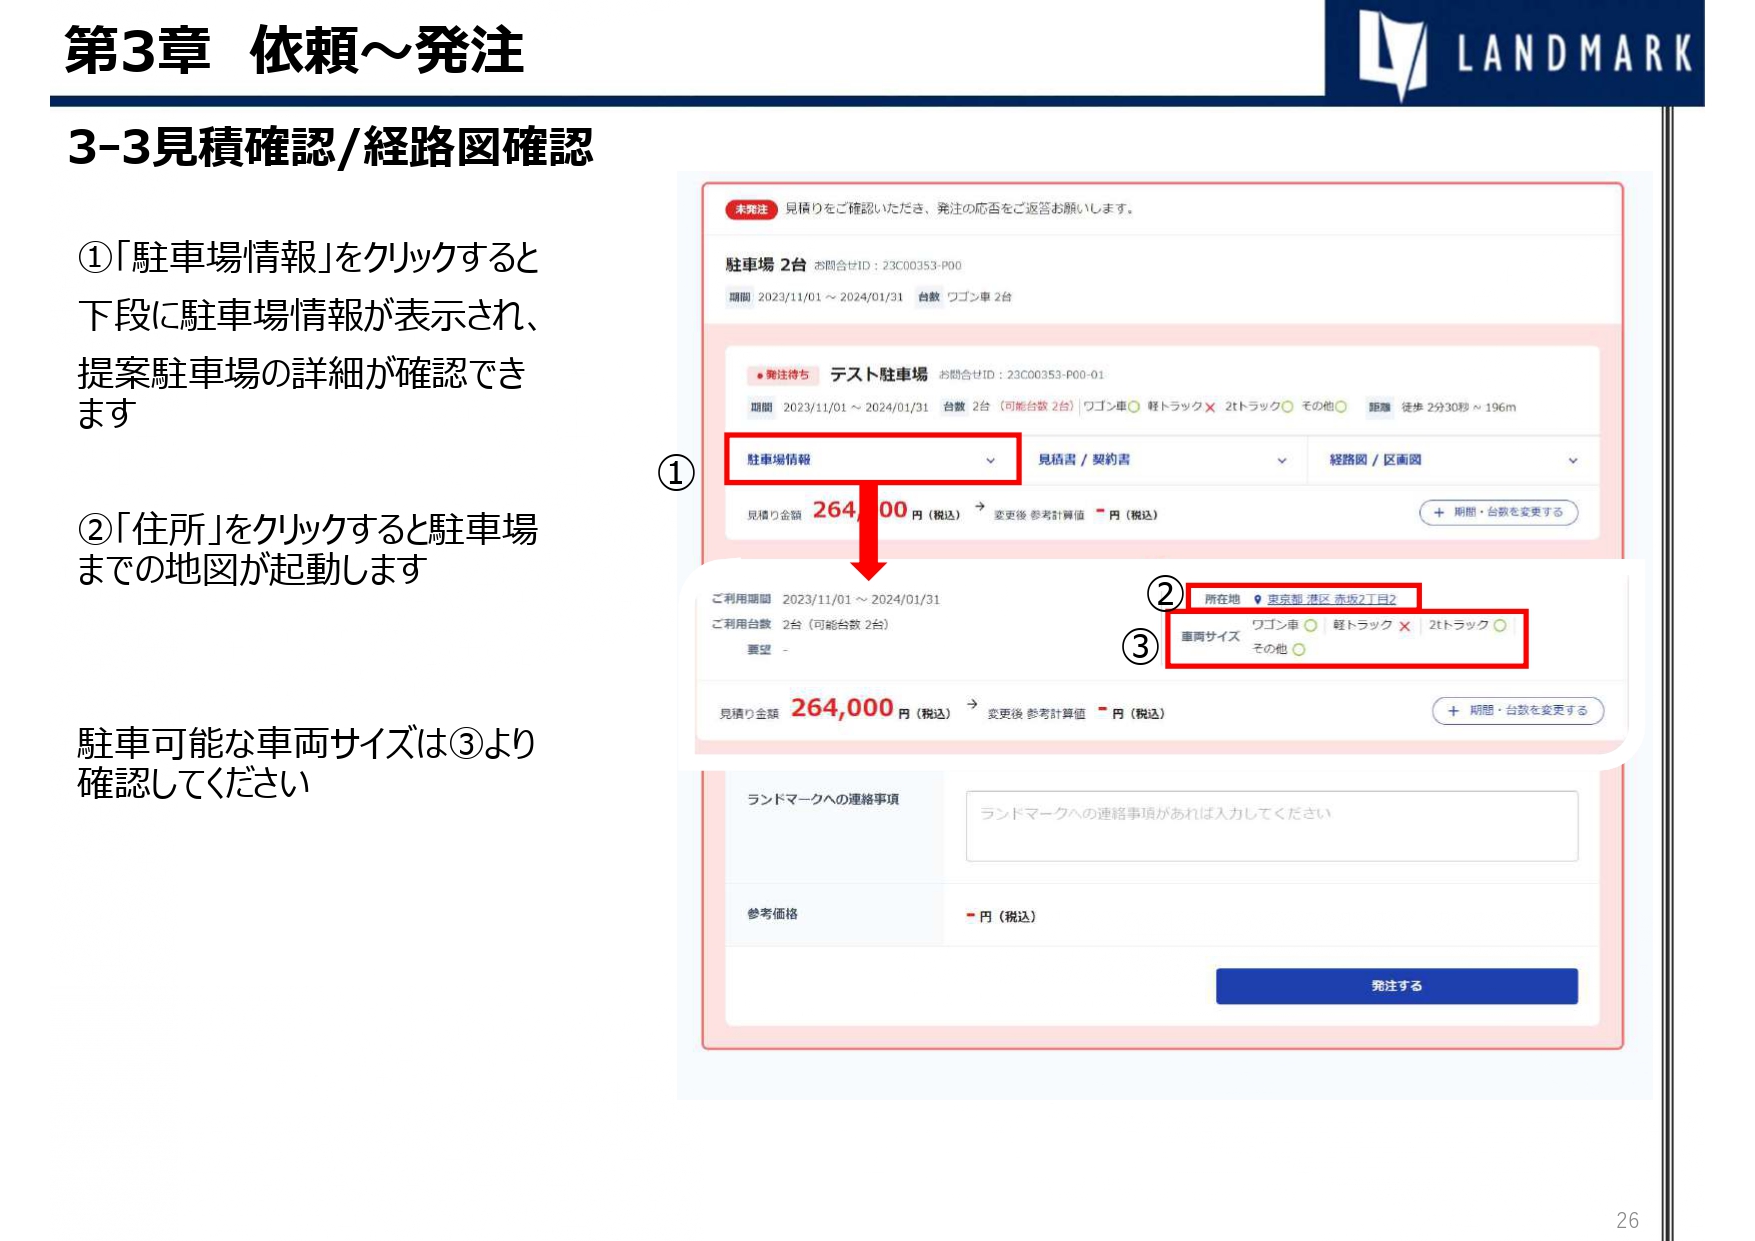Click inside the ランドマークへの連絡事項 text field
This screenshot has width=1755, height=1241.
coord(1271,826)
